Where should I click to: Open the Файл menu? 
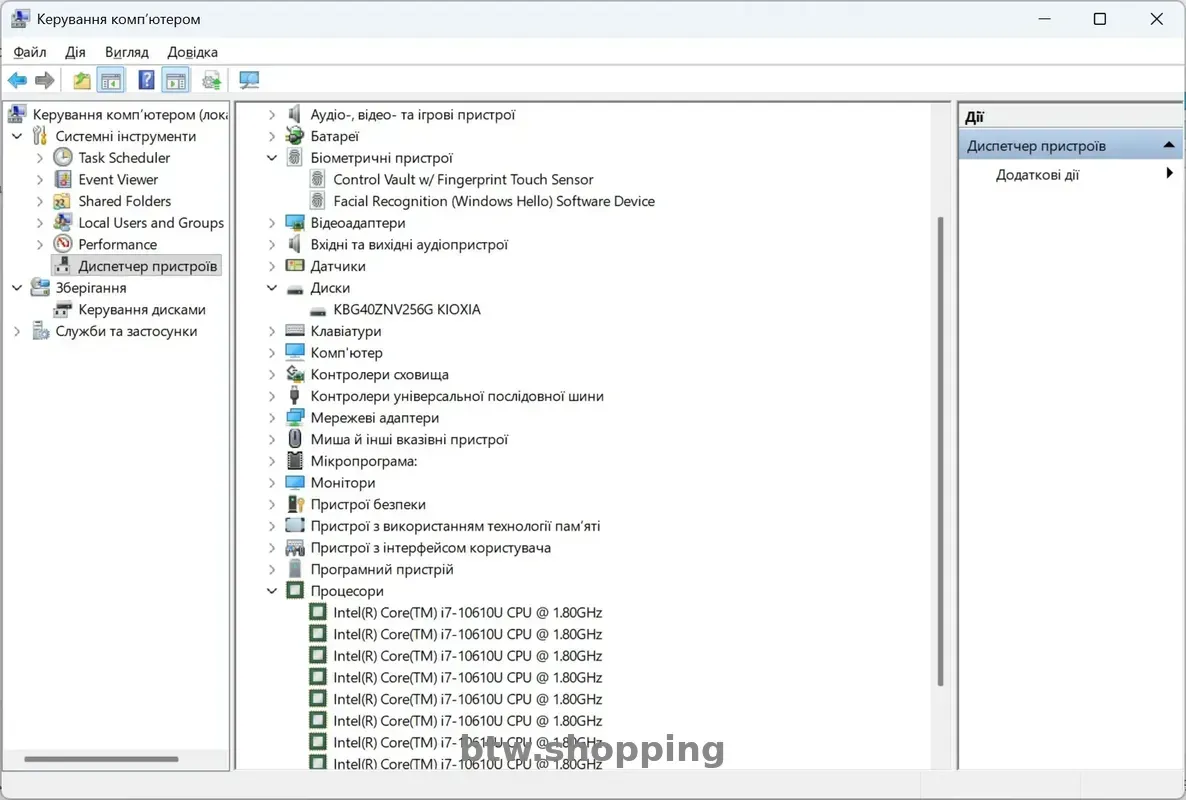coord(30,52)
